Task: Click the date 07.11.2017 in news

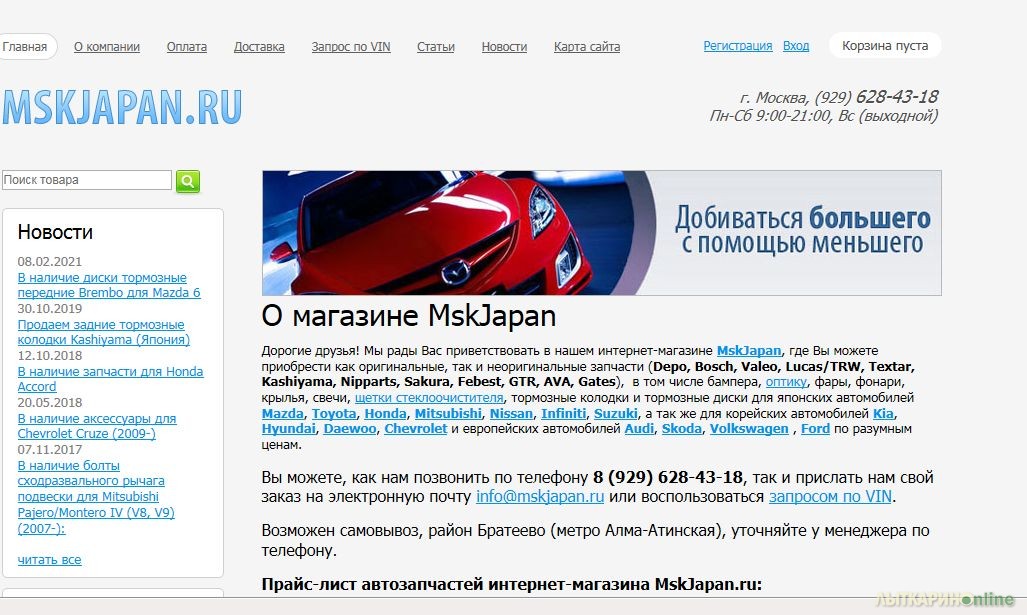Action: tap(50, 450)
